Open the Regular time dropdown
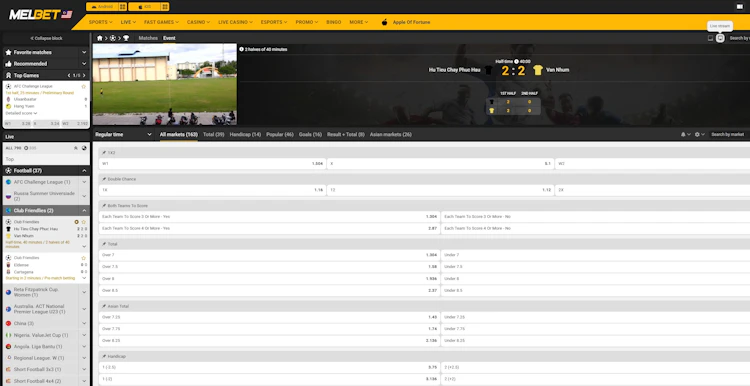Screen dimensions: 750x386 coord(123,134)
